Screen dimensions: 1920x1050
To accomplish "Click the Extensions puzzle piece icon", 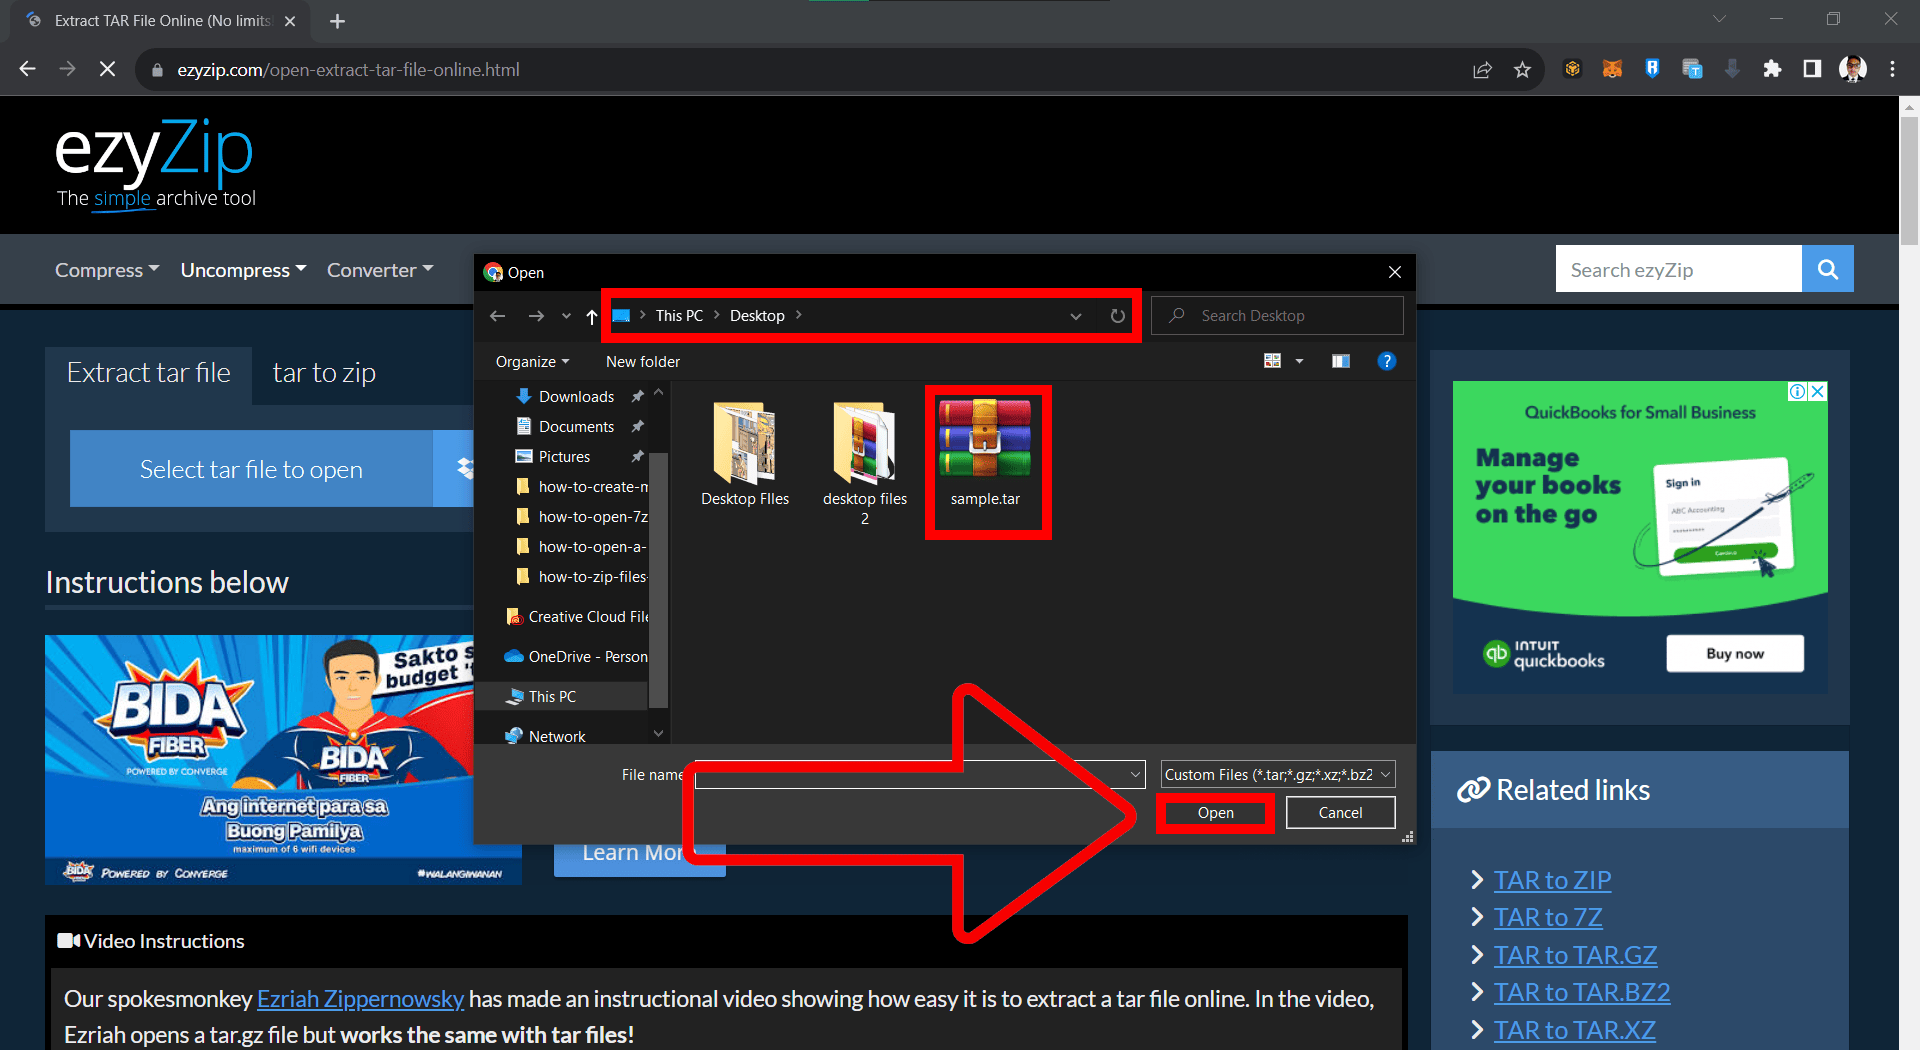I will pos(1772,68).
